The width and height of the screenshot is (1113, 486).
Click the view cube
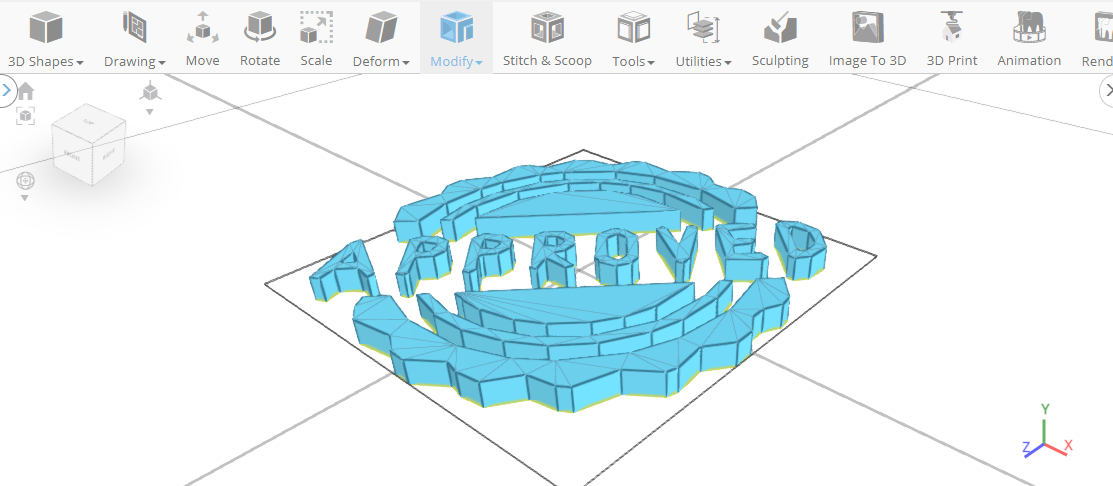click(89, 144)
